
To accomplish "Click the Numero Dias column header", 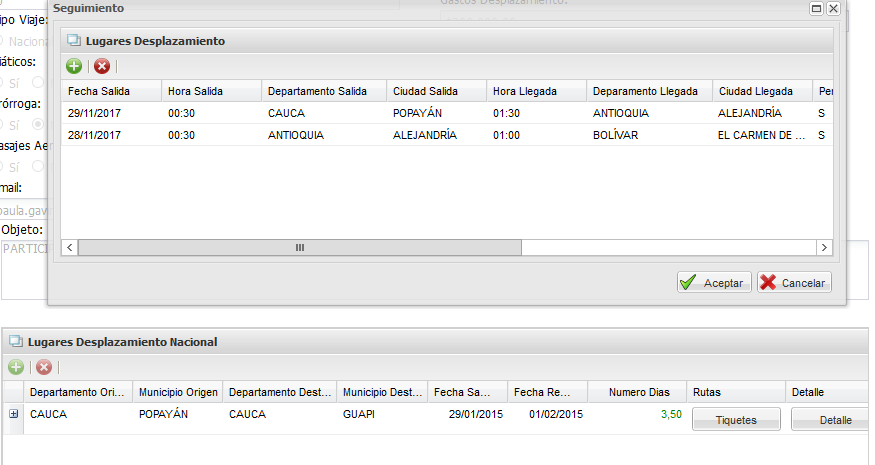I will 636,392.
